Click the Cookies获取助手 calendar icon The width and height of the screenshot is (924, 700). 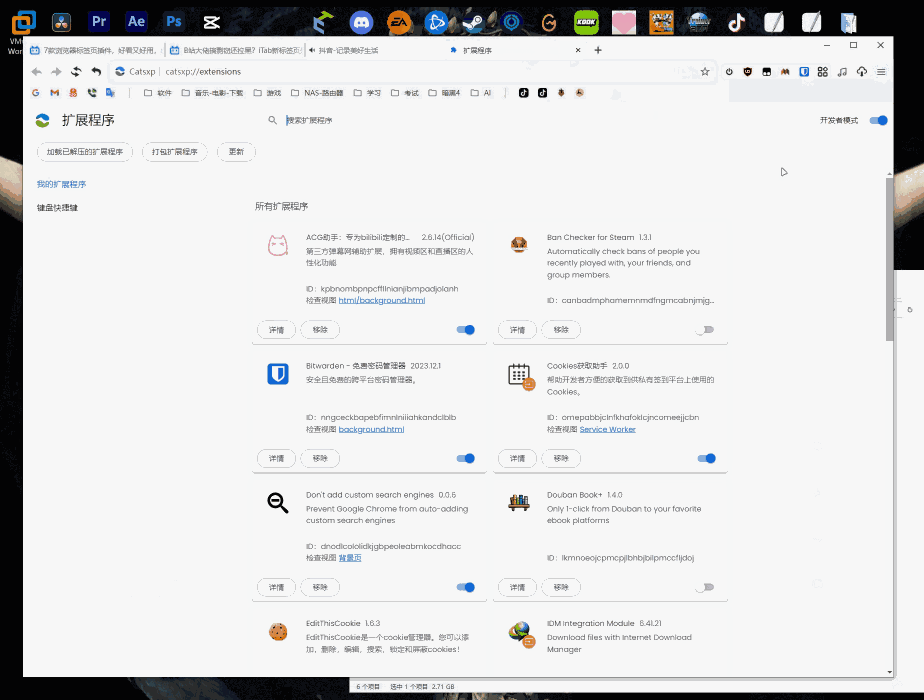coord(521,376)
